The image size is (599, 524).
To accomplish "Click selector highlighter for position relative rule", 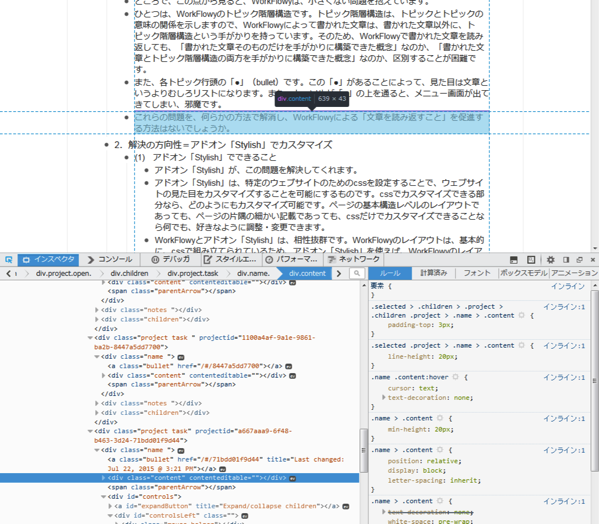I will point(440,450).
